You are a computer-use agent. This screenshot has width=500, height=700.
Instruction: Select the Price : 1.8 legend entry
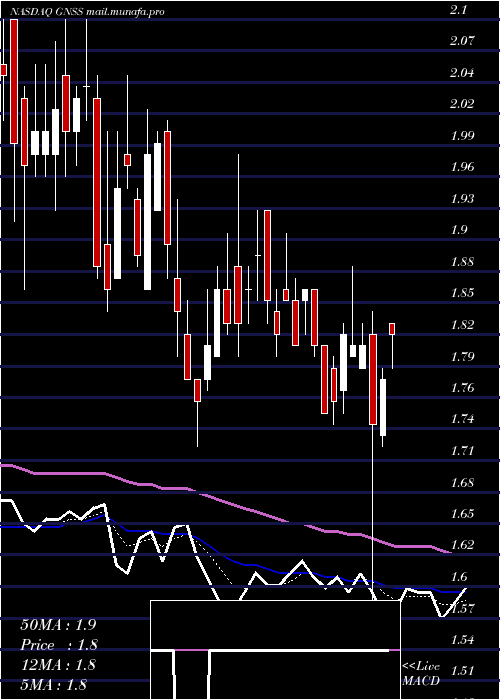[59, 645]
